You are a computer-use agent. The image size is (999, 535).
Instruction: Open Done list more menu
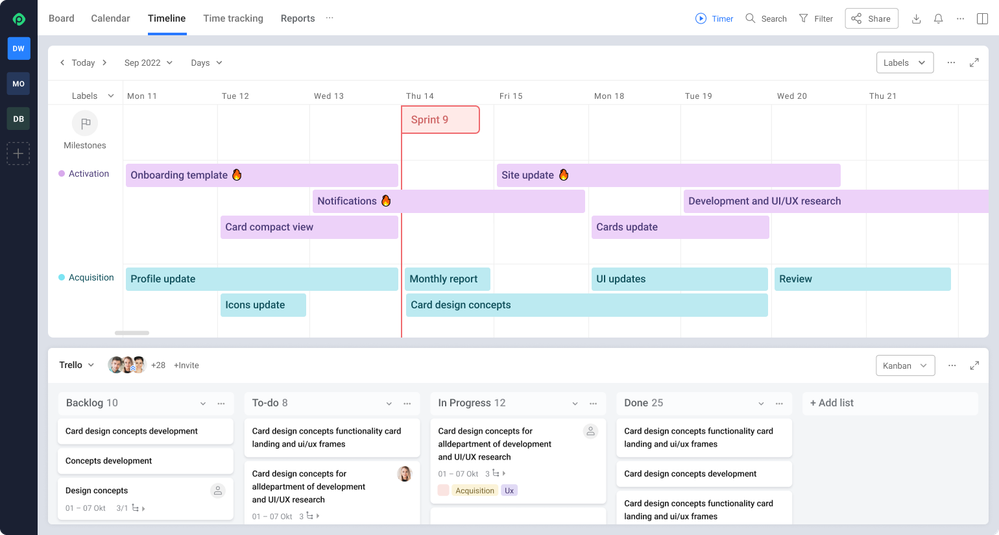pos(779,404)
